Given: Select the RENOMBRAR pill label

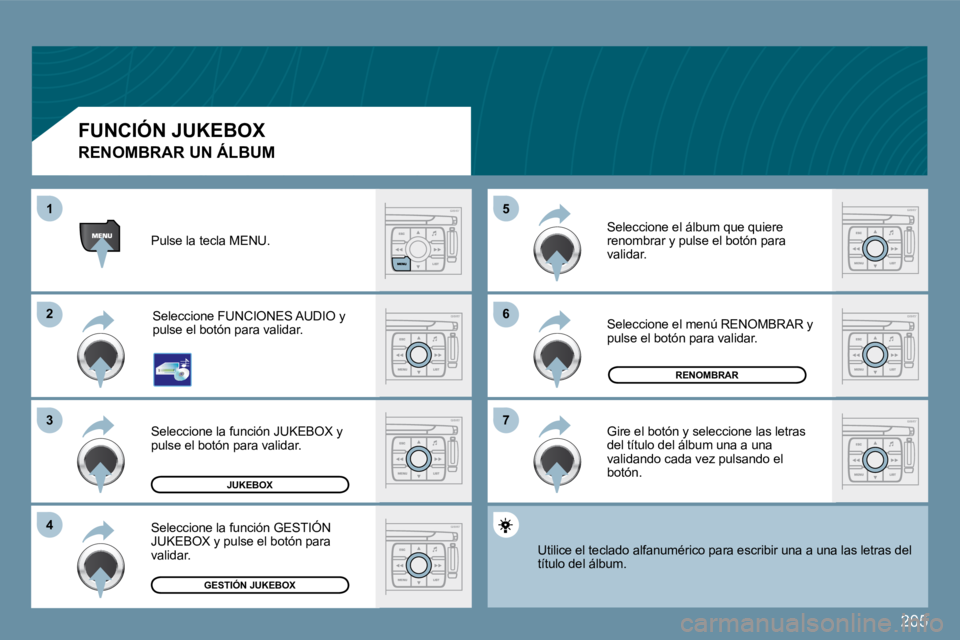Looking at the screenshot, I should 707,375.
